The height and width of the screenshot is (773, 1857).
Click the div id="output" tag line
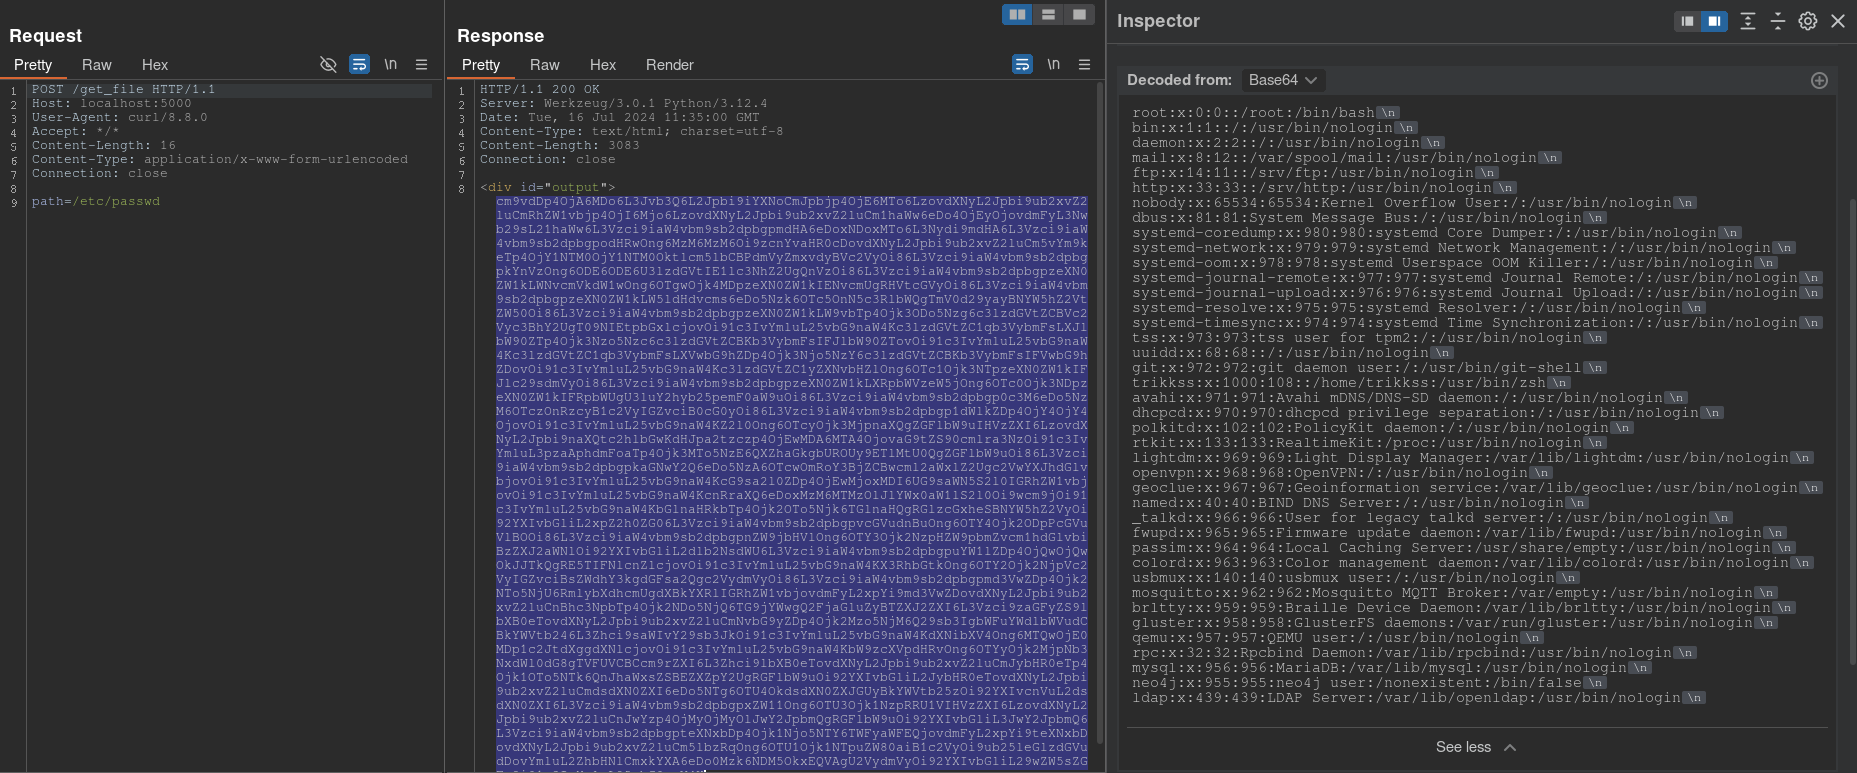547,187
